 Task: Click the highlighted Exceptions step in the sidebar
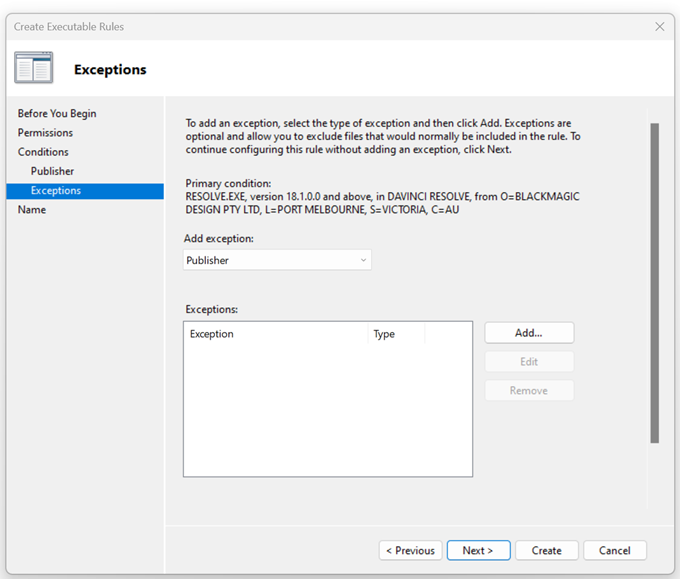pyautogui.click(x=56, y=191)
